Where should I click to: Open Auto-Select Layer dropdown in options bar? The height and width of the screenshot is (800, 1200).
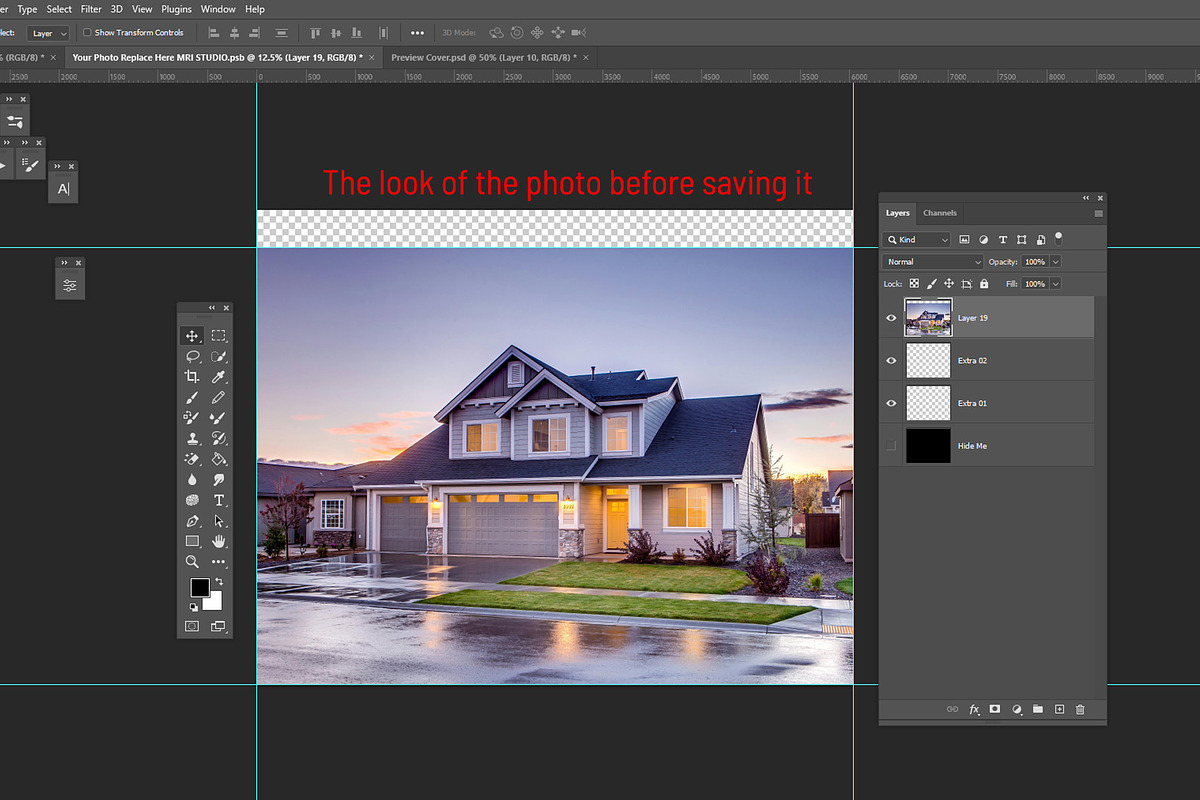point(49,33)
